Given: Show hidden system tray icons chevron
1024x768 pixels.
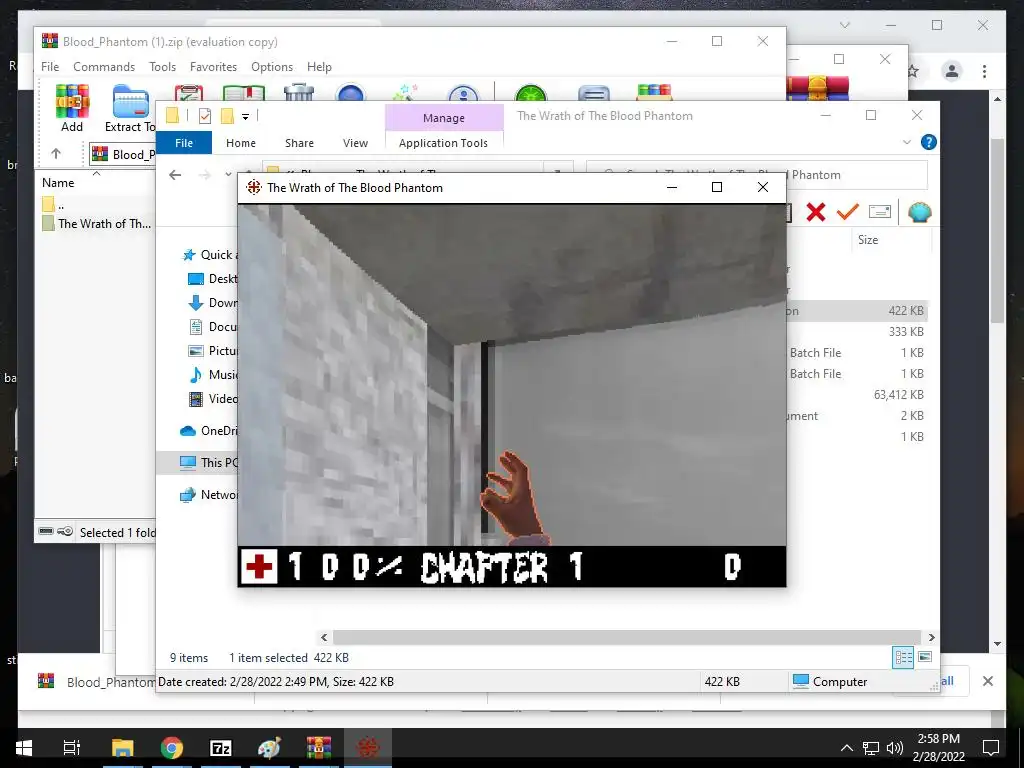Looking at the screenshot, I should click(846, 748).
